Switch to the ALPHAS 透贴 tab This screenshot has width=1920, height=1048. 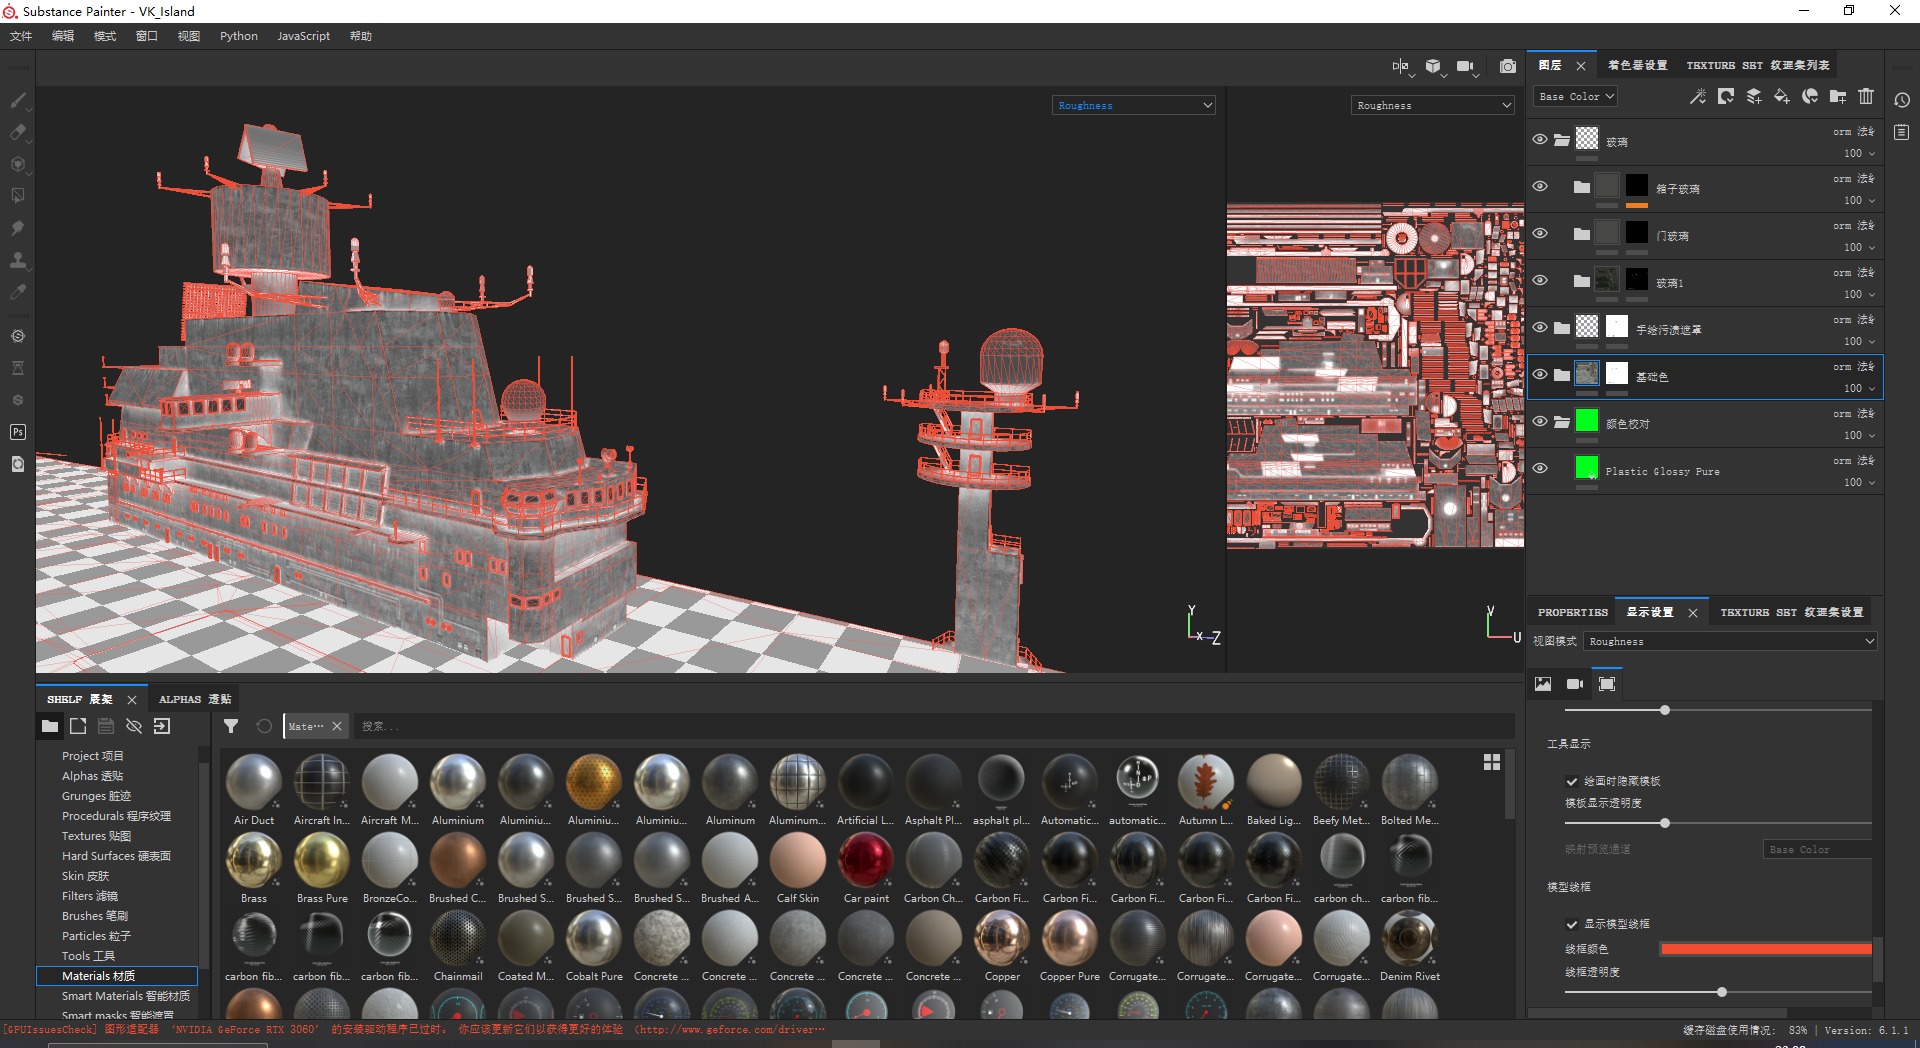coord(195,699)
